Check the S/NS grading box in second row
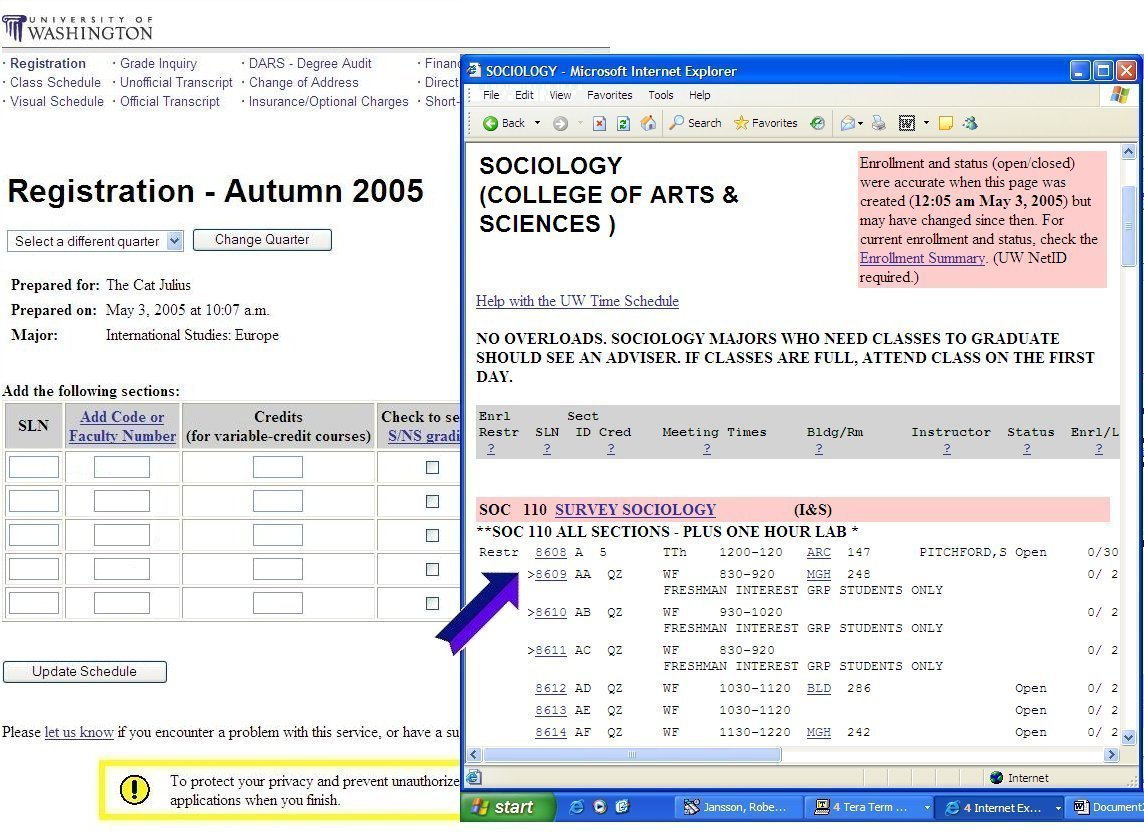The height and width of the screenshot is (832, 1144). tap(432, 501)
